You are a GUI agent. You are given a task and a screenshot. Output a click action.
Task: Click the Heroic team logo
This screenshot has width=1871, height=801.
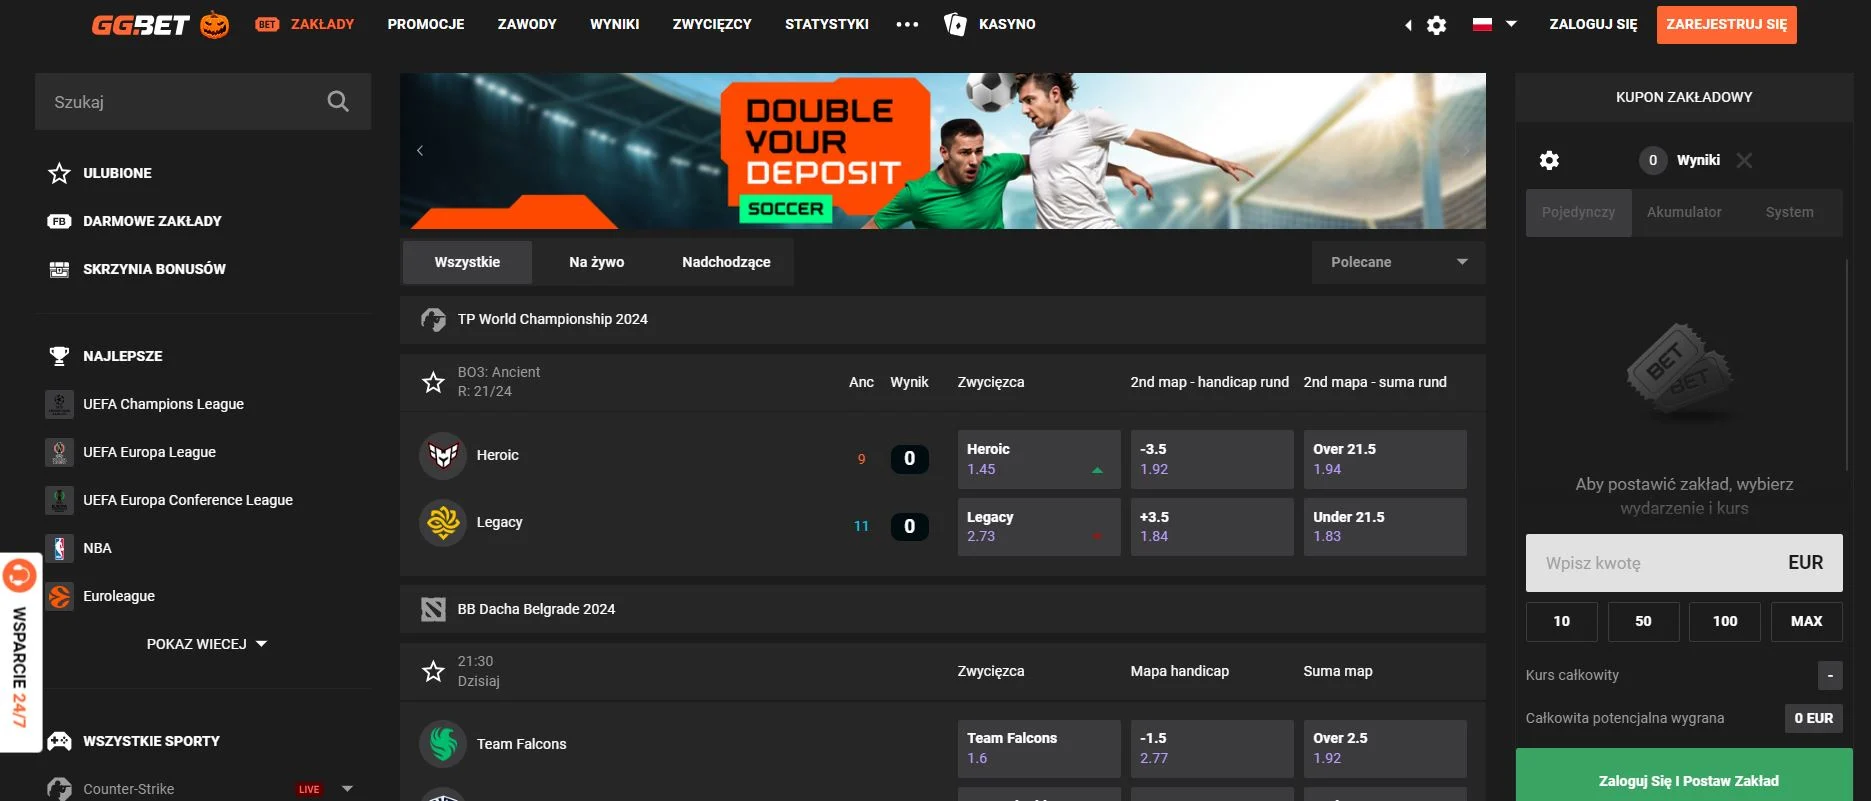pyautogui.click(x=443, y=455)
